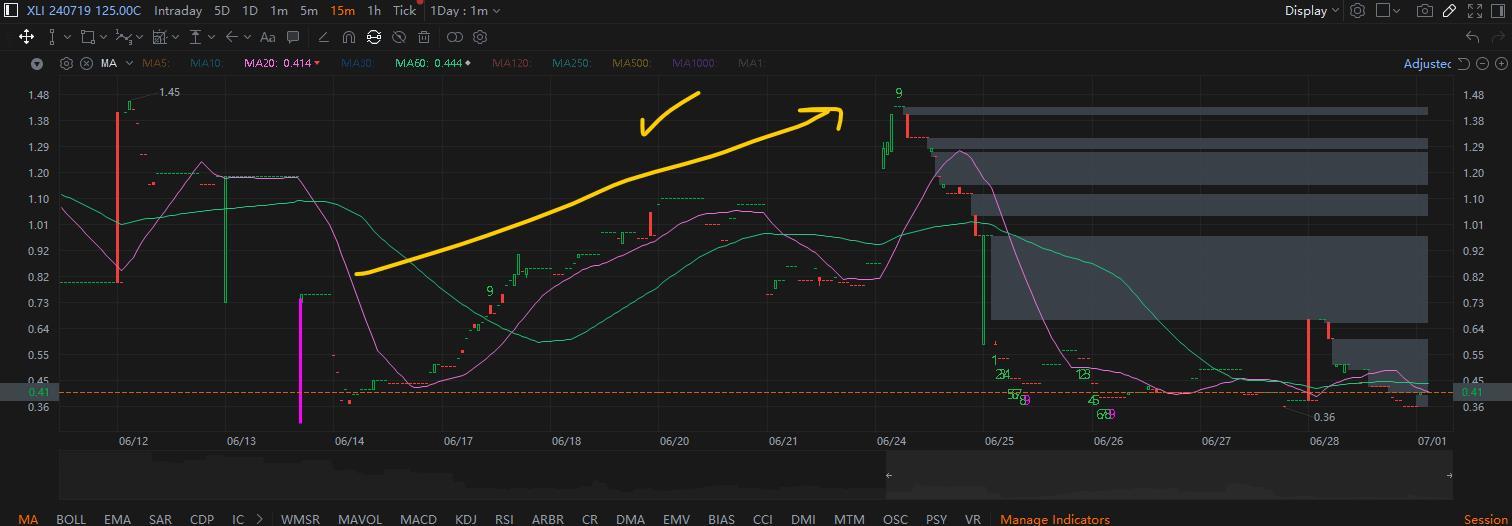Viewport: 1512px width, 526px height.
Task: Enter fullscreen chart view
Action: [1475, 10]
